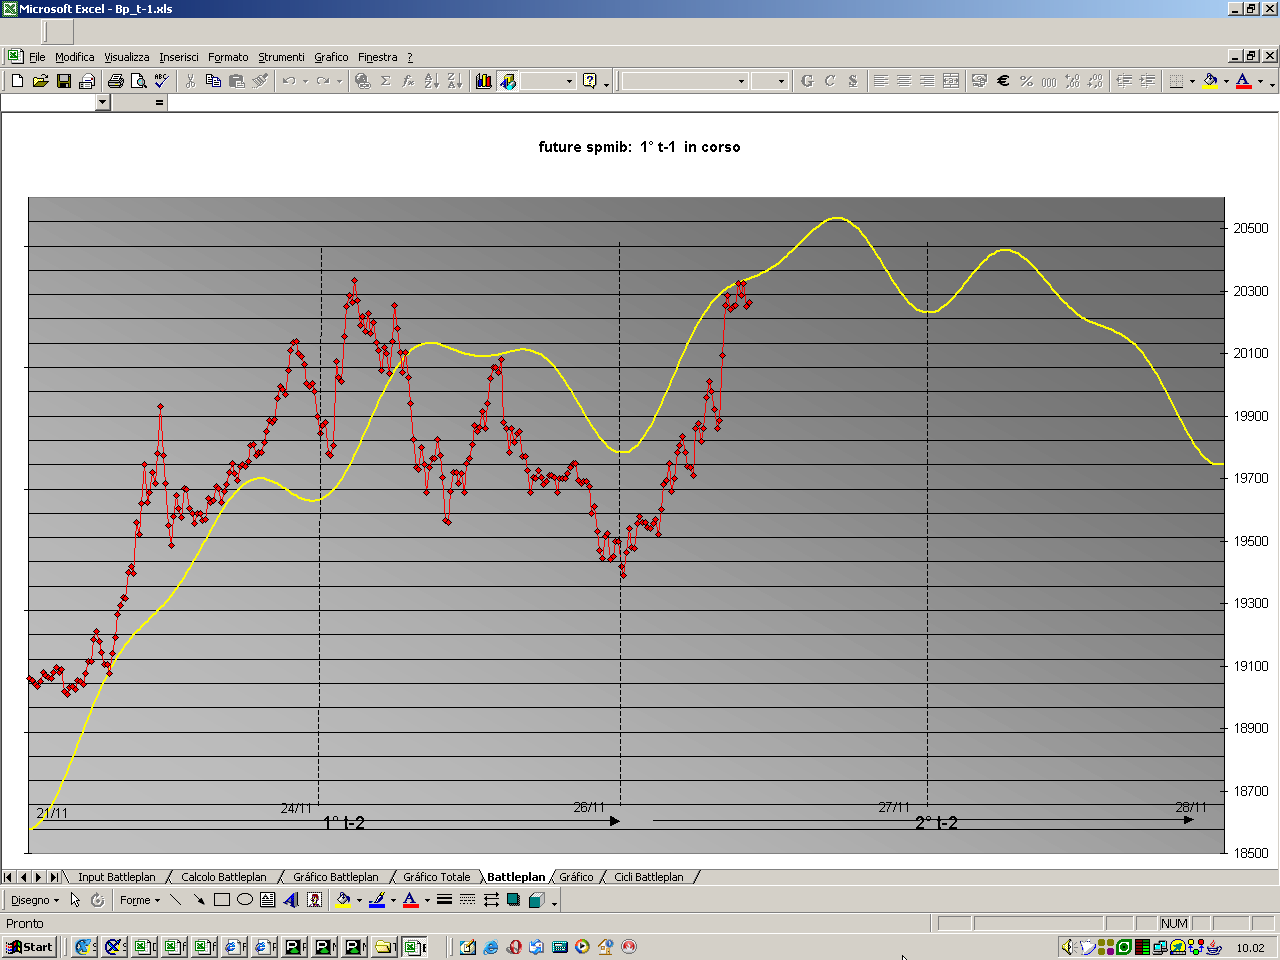Switch to Gráfico Totale sheet tab
The image size is (1280, 960).
pos(437,877)
